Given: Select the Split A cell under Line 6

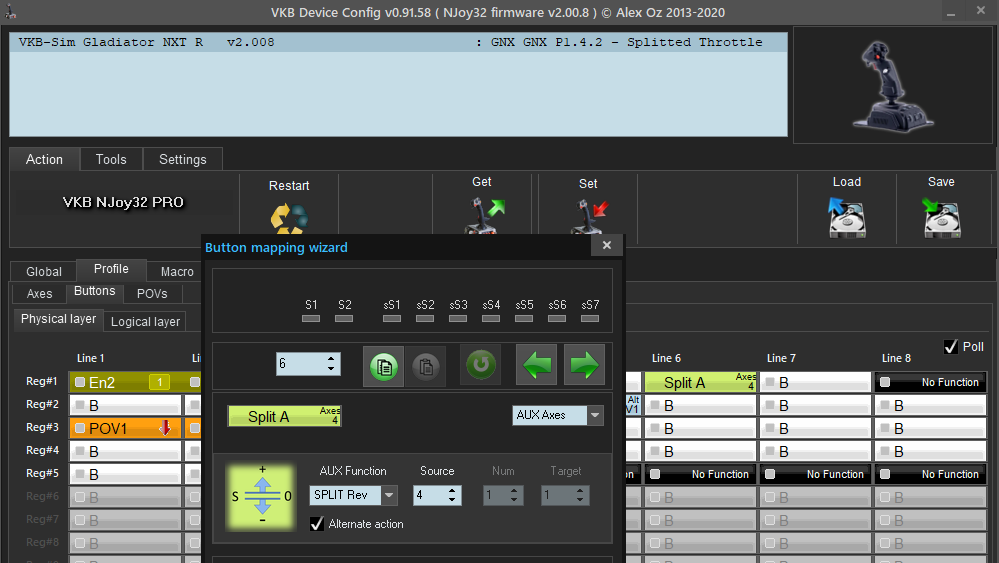Looking at the screenshot, I should pos(700,382).
